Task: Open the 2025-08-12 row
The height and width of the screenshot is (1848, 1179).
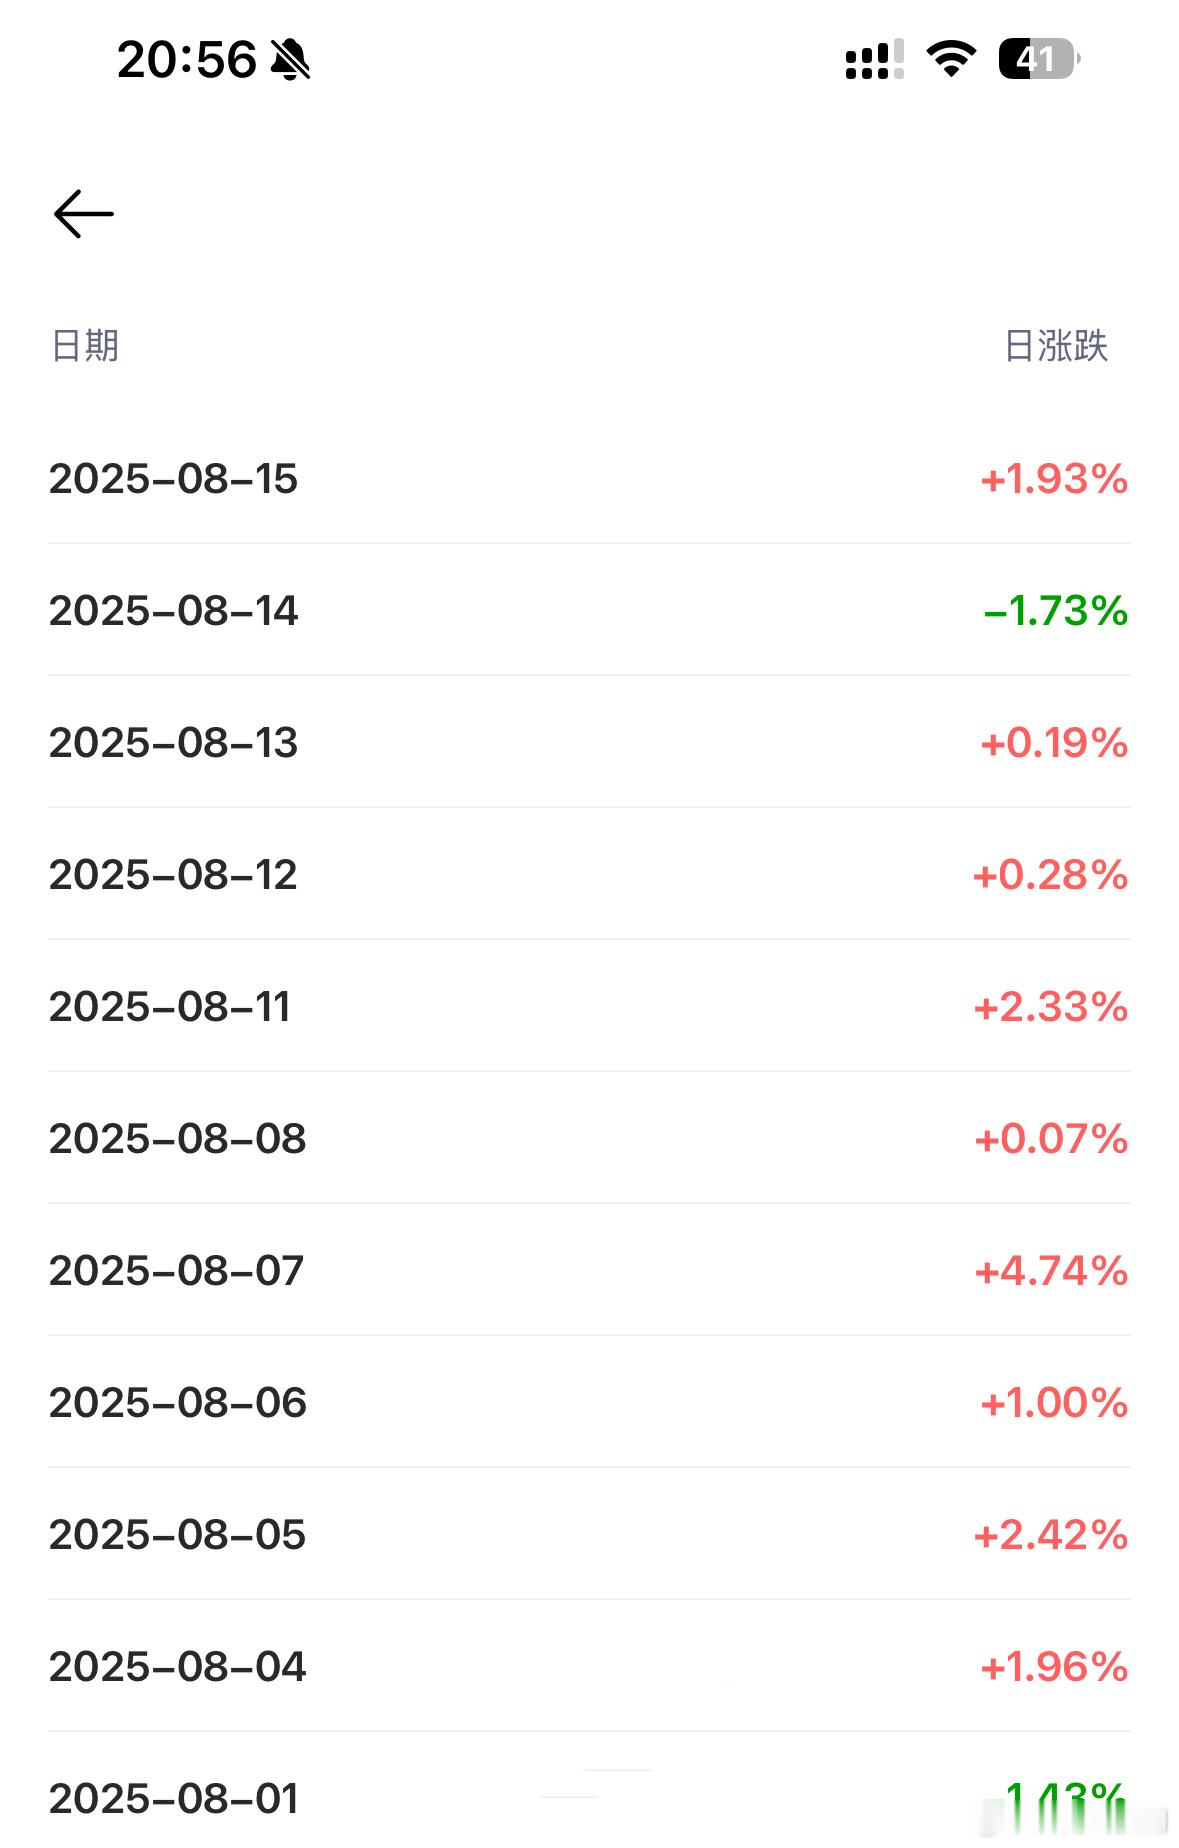Action: (x=589, y=875)
